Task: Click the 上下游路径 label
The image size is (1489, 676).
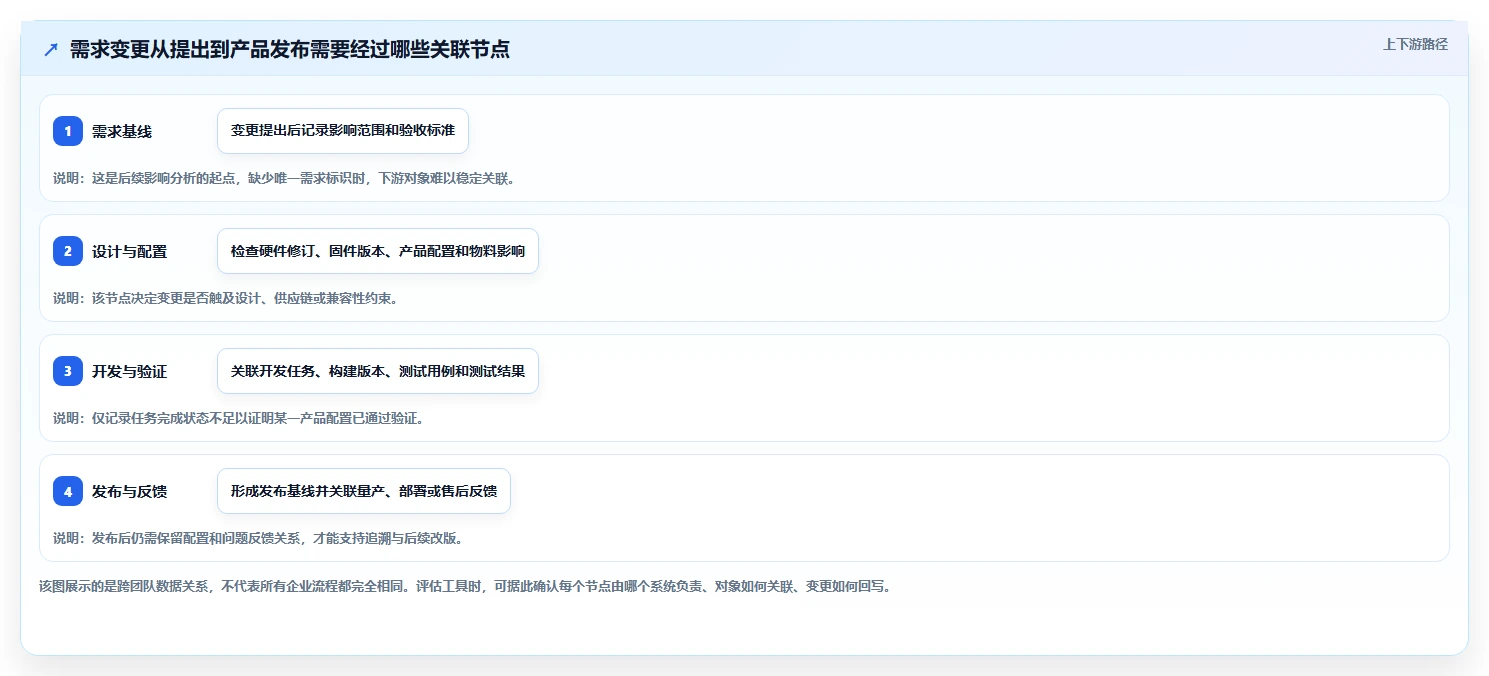Action: pyautogui.click(x=1415, y=44)
